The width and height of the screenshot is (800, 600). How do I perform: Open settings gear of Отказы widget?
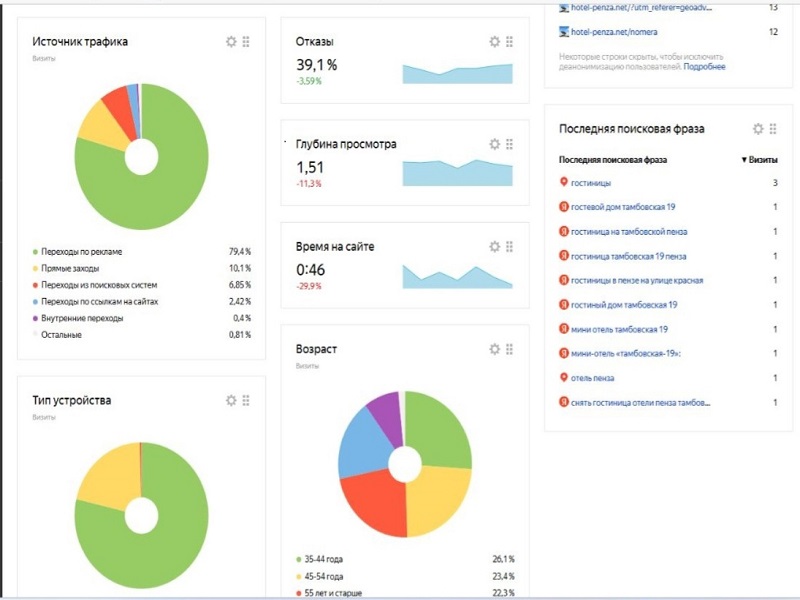pyautogui.click(x=494, y=42)
